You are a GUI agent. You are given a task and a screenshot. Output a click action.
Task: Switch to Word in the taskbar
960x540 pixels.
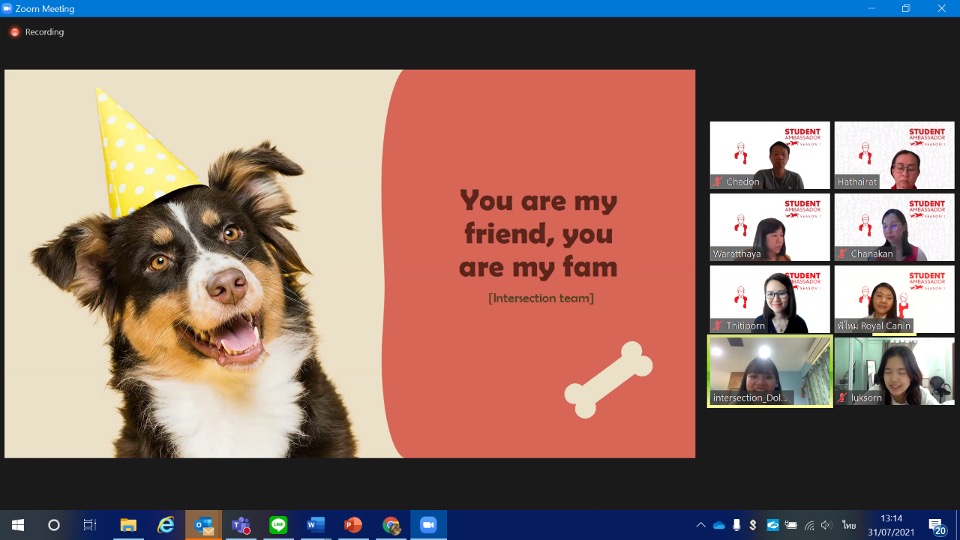point(316,525)
